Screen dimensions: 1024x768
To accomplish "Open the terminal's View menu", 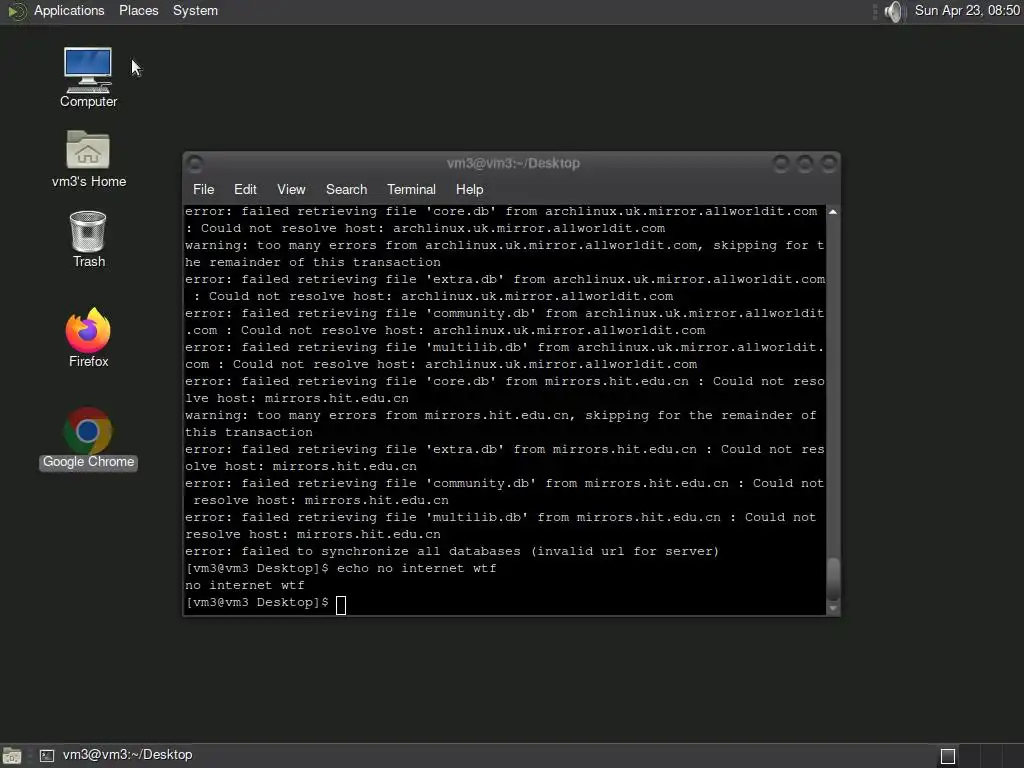I will click(291, 189).
